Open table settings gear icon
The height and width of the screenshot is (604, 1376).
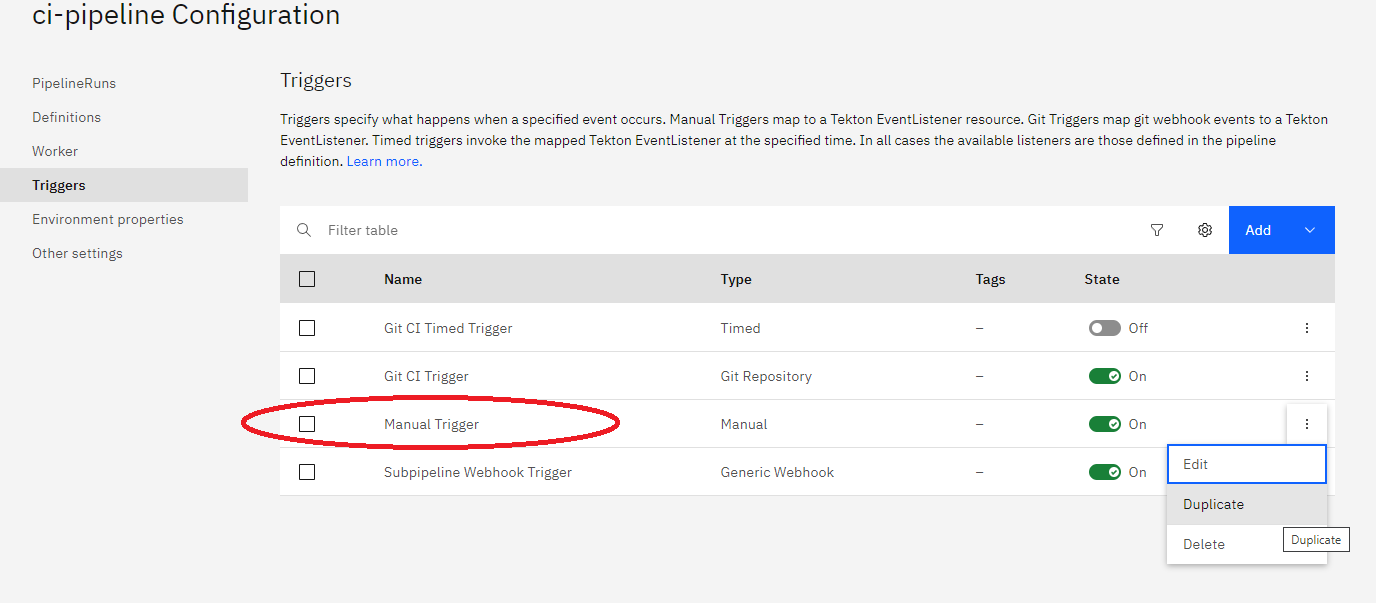click(1205, 230)
